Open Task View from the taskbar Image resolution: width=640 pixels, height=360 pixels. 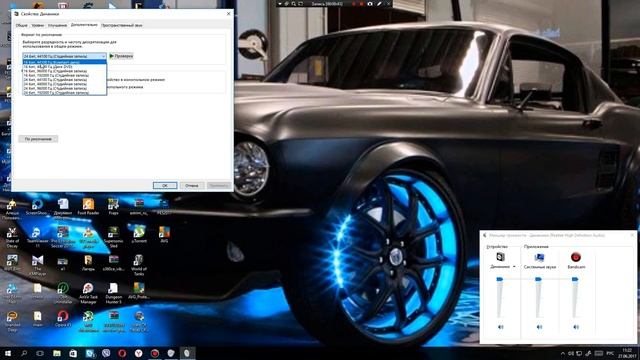tap(40, 353)
